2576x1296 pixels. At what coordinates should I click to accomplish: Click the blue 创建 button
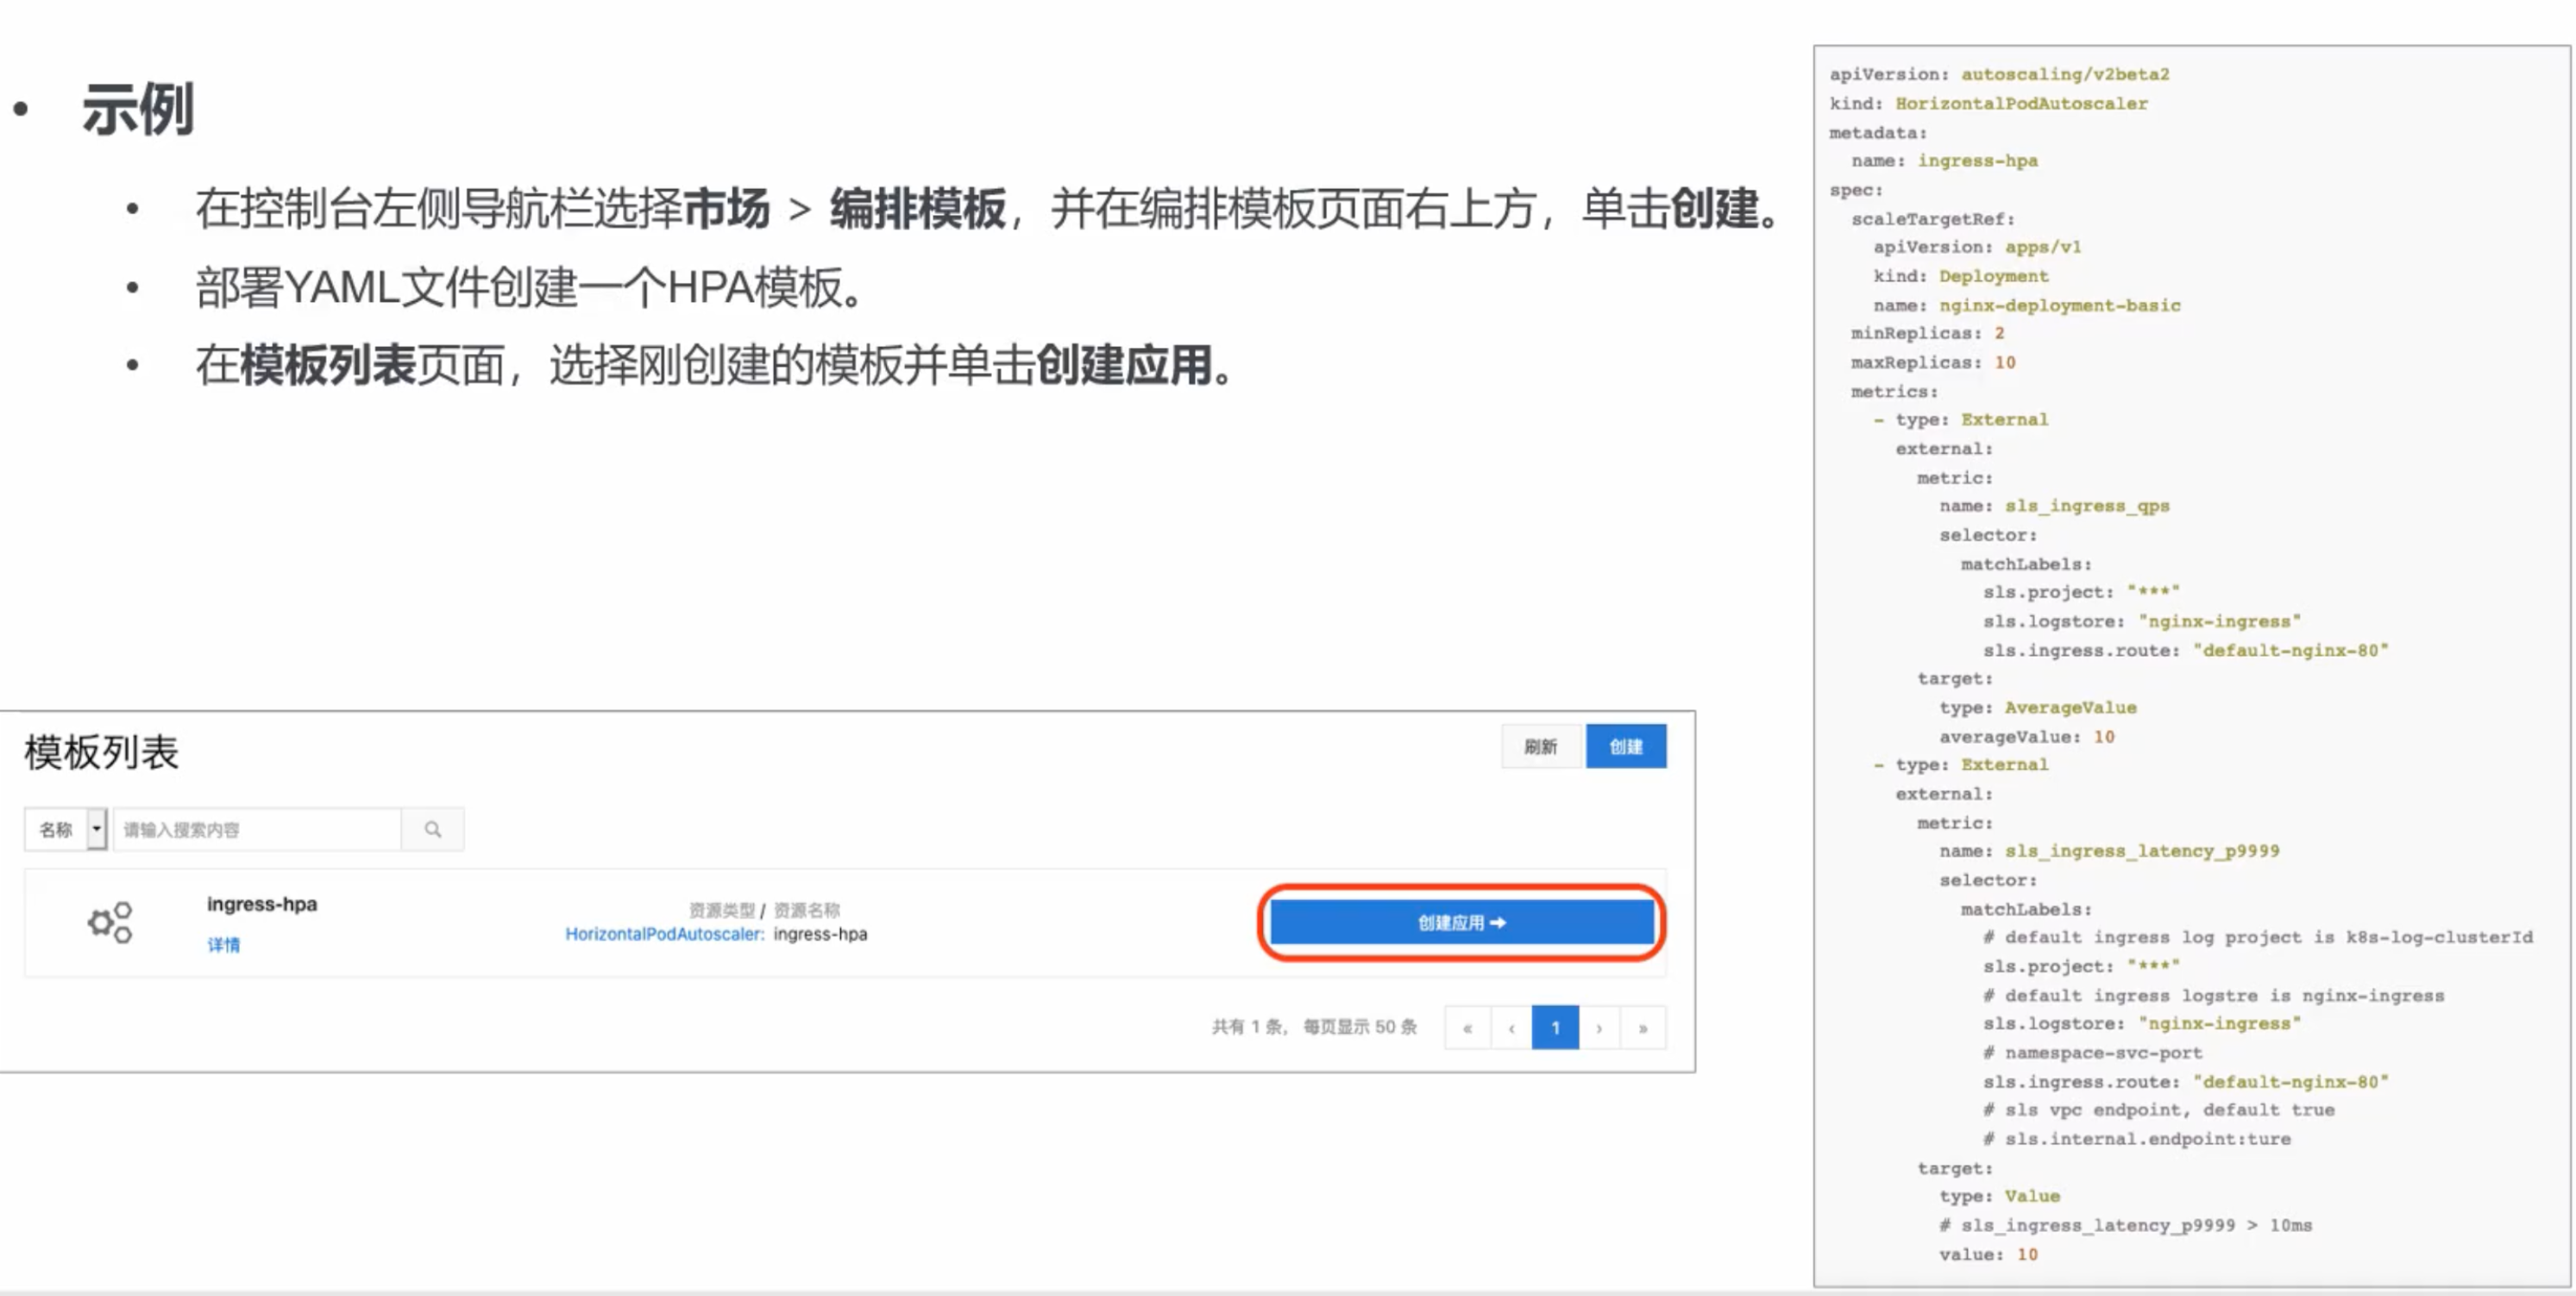[x=1625, y=747]
